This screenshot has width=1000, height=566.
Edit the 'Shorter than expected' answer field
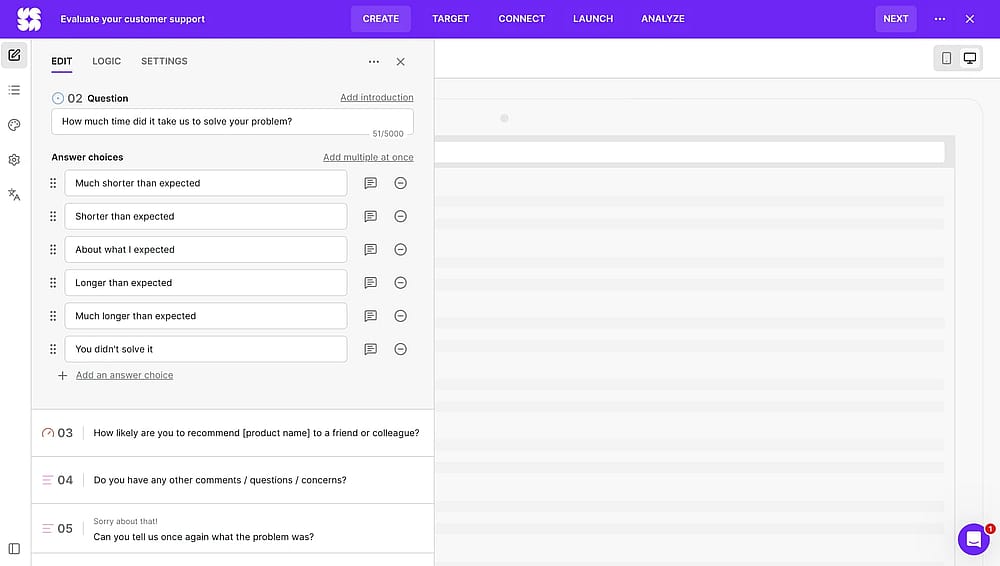[x=205, y=216]
